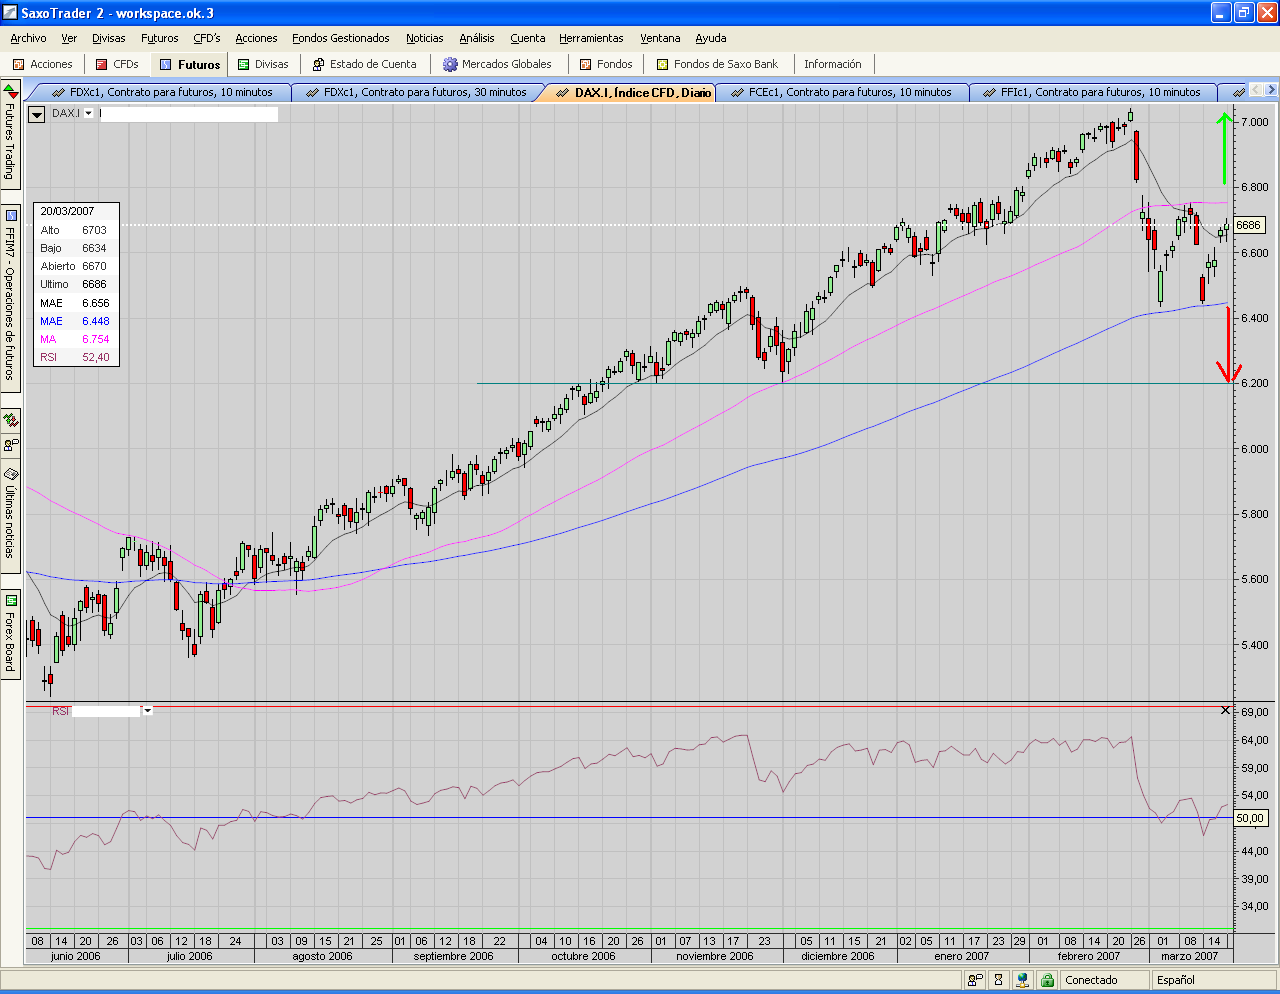
Task: Click the RSI 52,40 value in data box
Action: pos(96,357)
